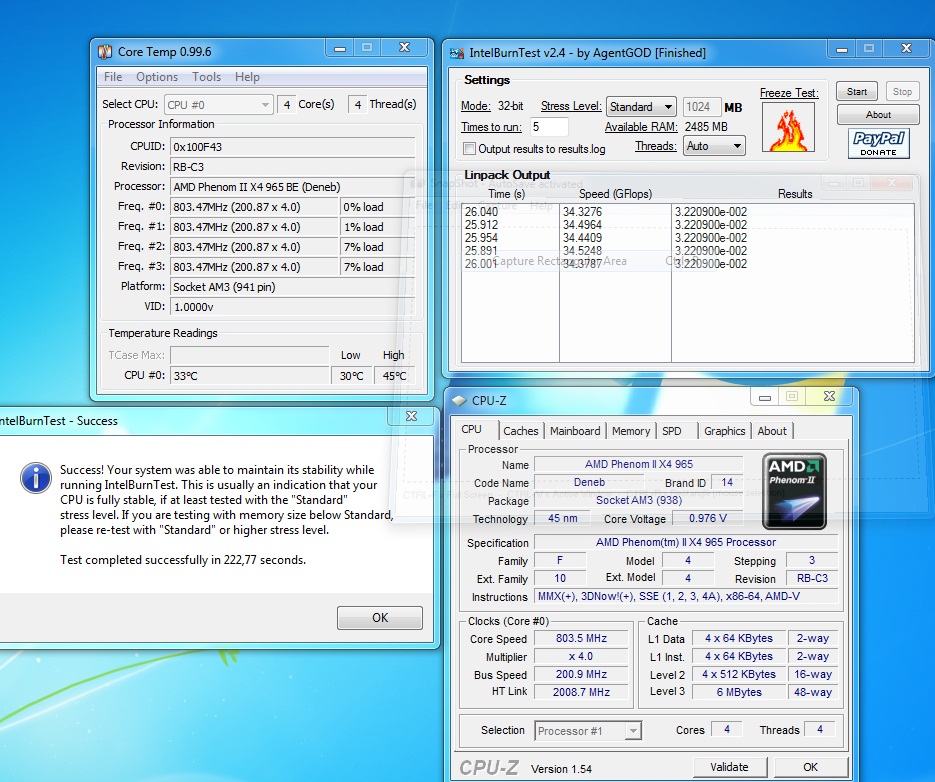Click the Code Name value Deneb
935x782 pixels.
(x=589, y=482)
